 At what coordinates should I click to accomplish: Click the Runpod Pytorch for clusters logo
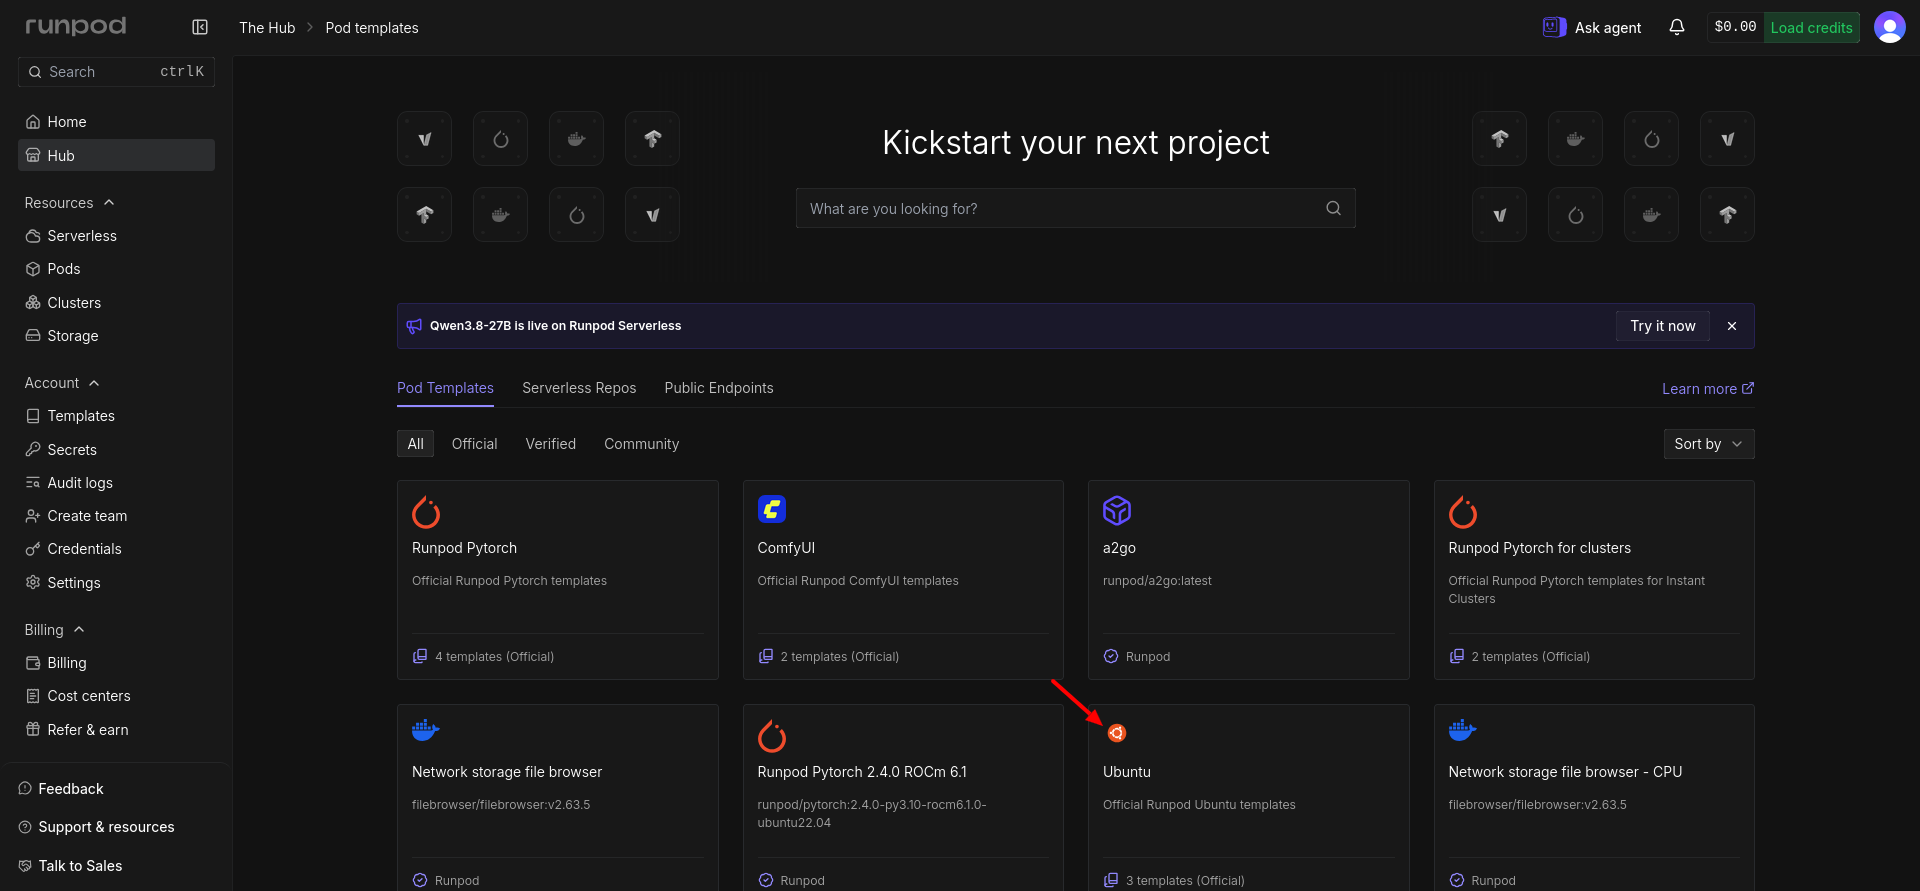tap(1463, 512)
